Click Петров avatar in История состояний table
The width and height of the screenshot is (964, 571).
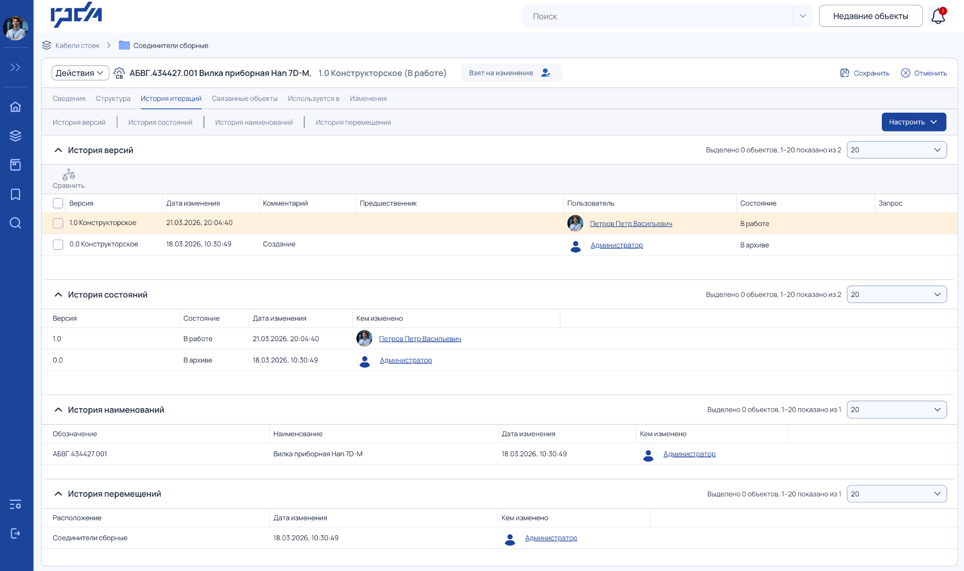(364, 338)
